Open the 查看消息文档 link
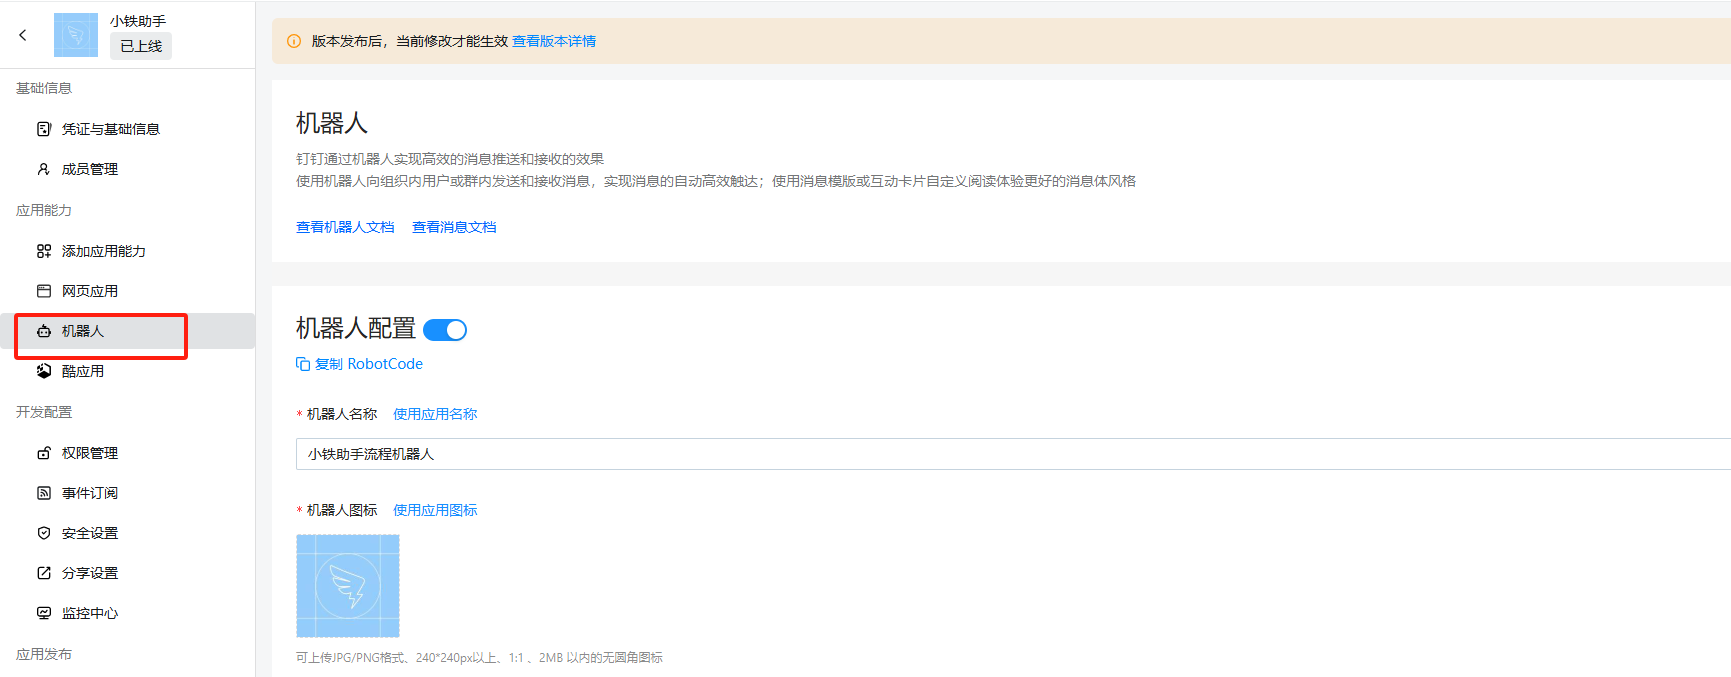Viewport: 1731px width, 677px height. click(454, 227)
